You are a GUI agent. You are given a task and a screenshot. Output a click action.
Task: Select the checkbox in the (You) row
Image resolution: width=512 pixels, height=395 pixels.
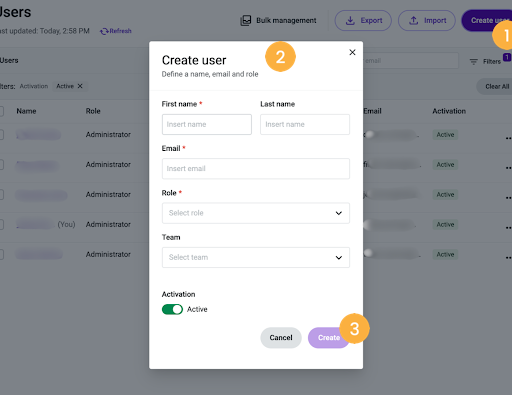tap(1, 224)
